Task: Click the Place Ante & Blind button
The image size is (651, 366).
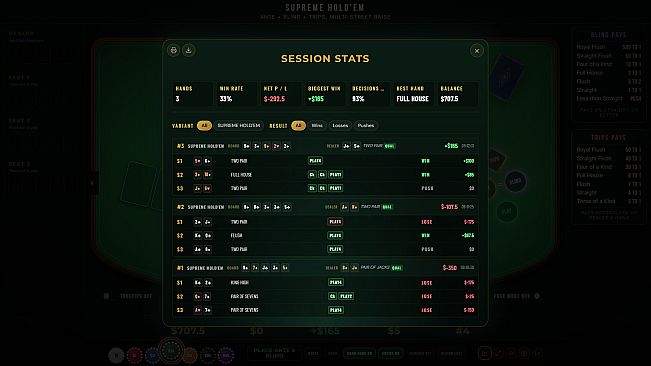Action: pyautogui.click(x=274, y=353)
